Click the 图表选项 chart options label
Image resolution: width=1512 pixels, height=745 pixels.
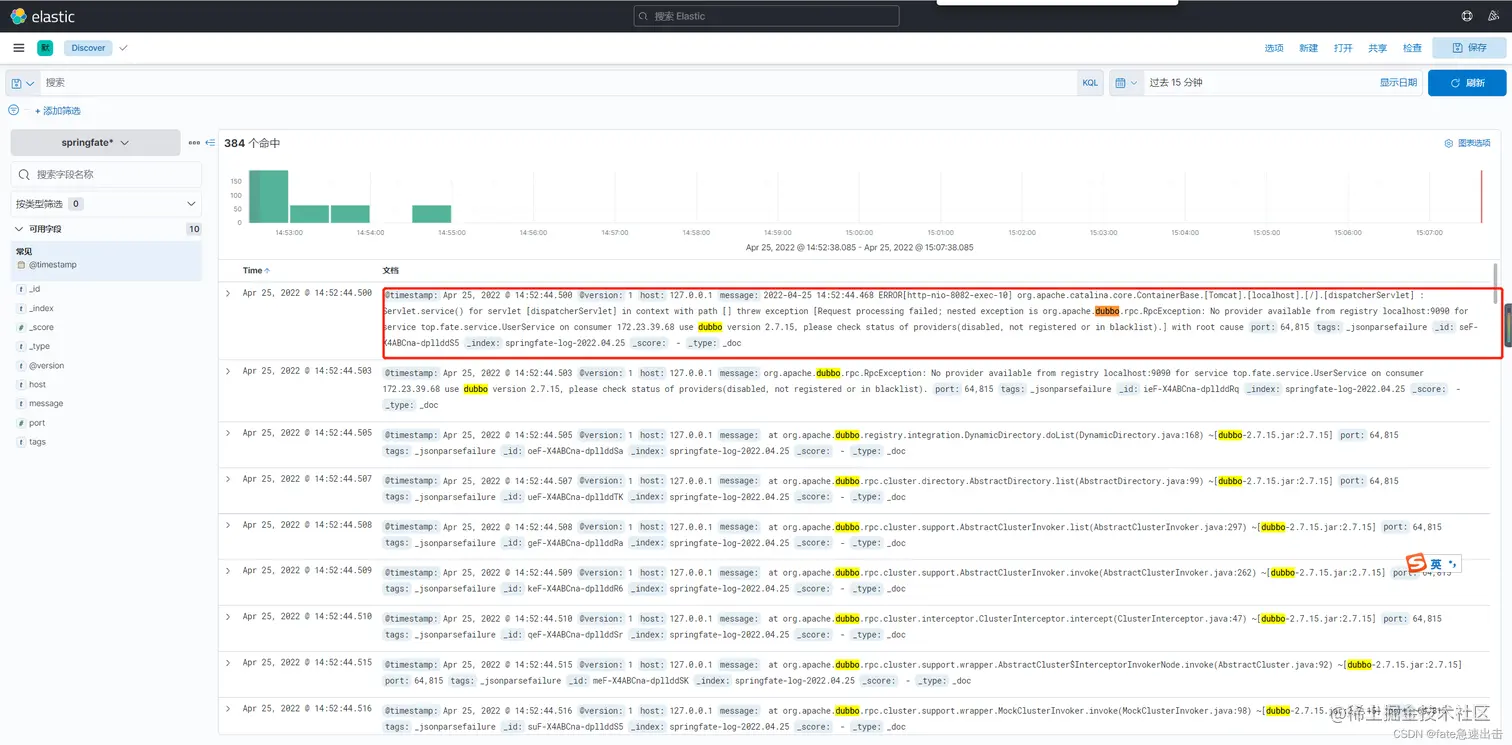1474,143
